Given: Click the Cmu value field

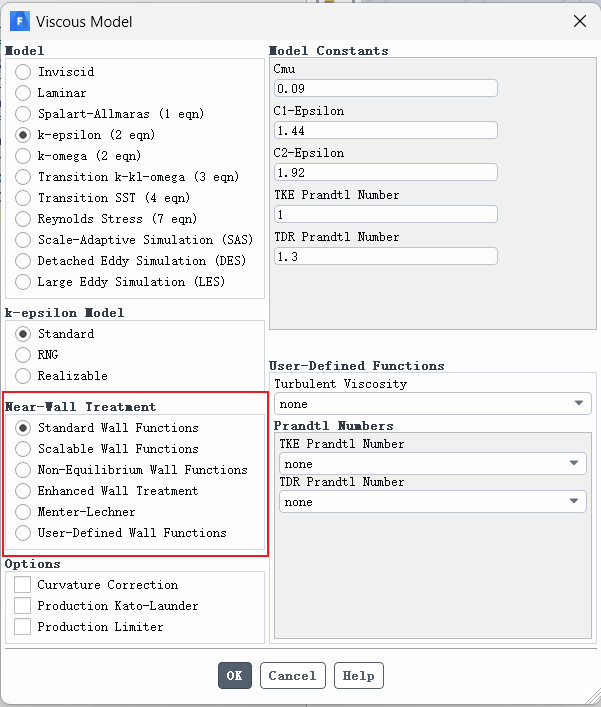Looking at the screenshot, I should point(386,88).
